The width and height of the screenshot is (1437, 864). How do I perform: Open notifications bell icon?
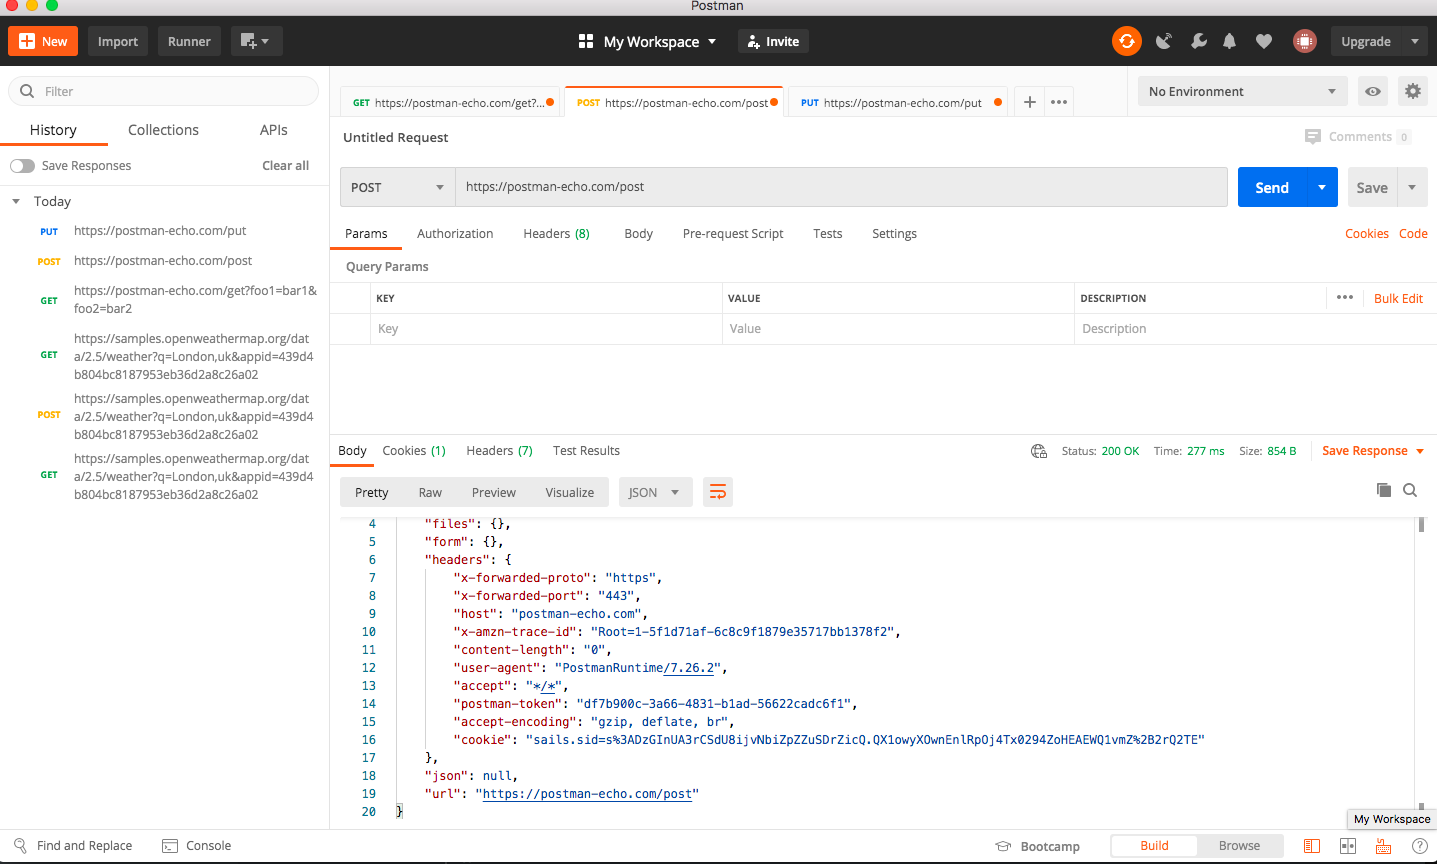1230,41
